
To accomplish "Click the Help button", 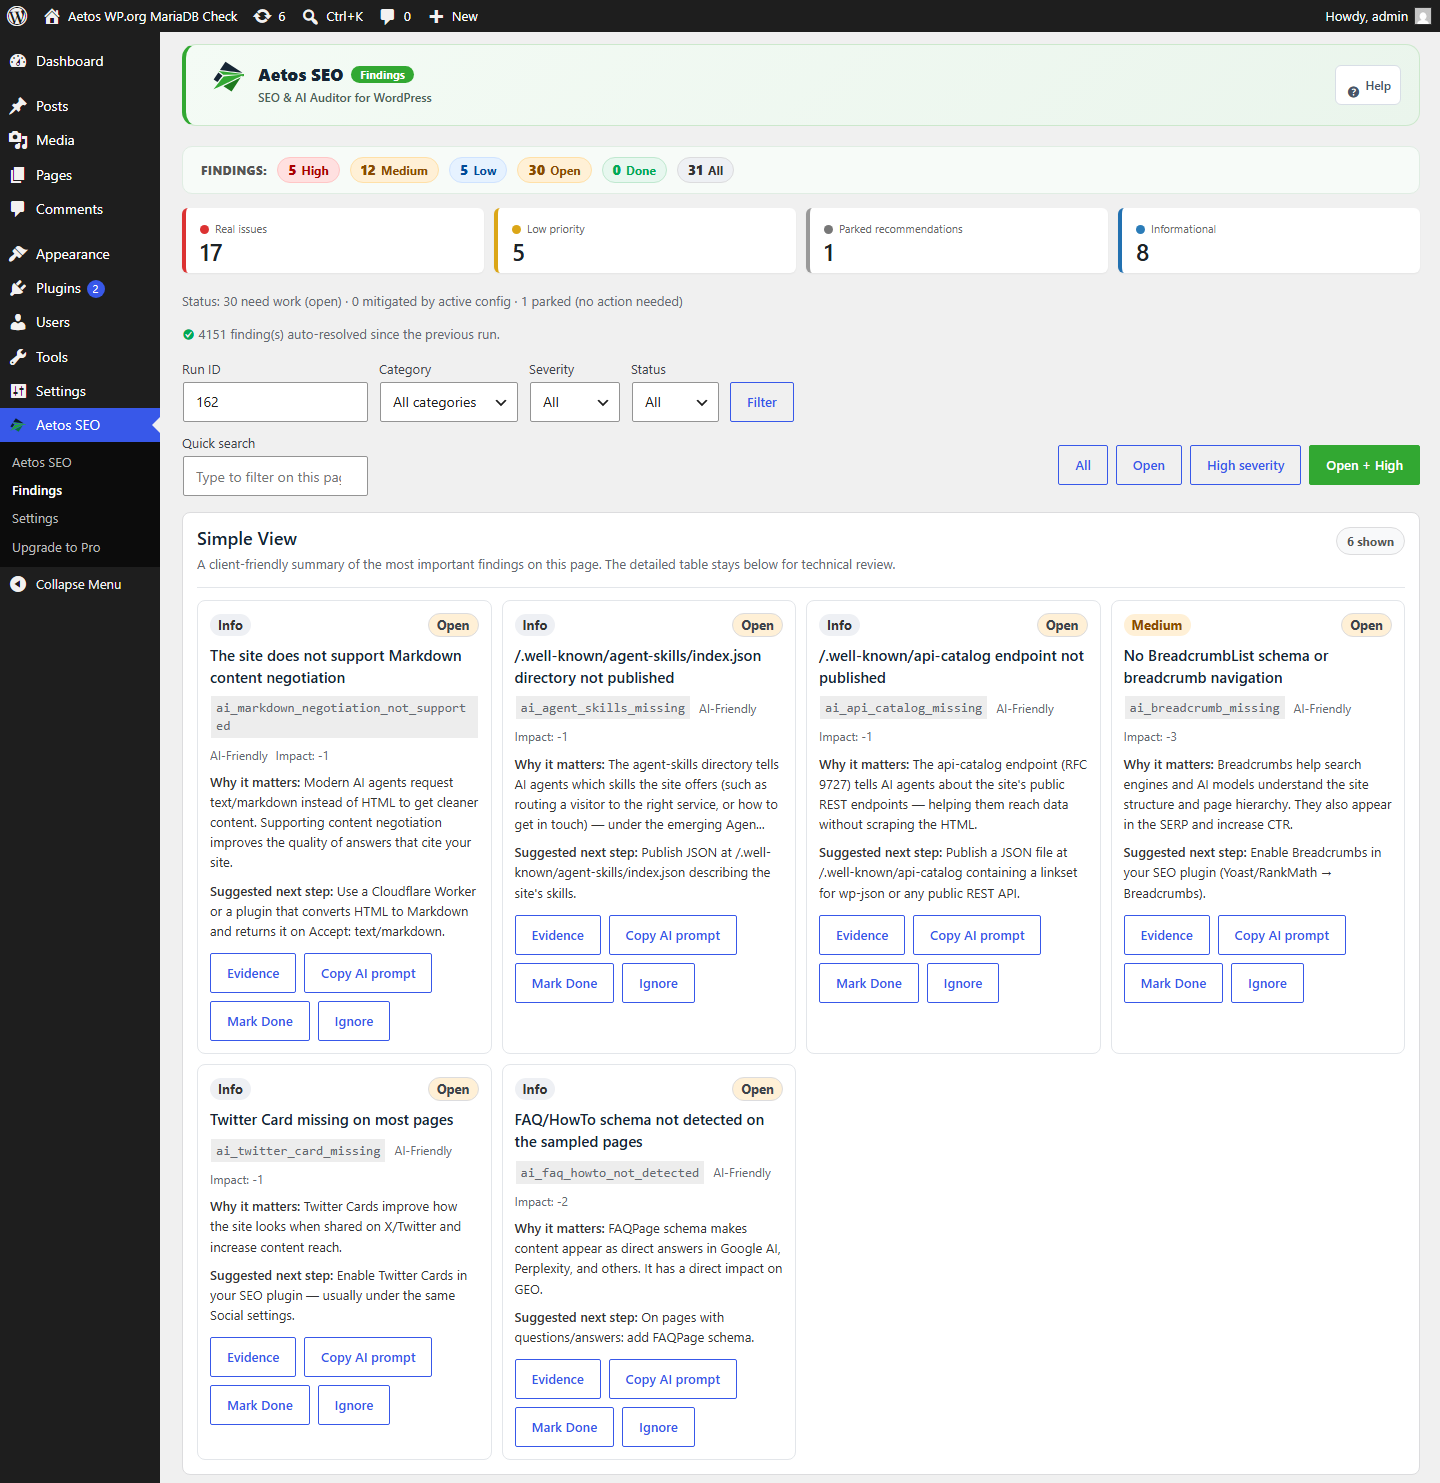I will pyautogui.click(x=1368, y=85).
